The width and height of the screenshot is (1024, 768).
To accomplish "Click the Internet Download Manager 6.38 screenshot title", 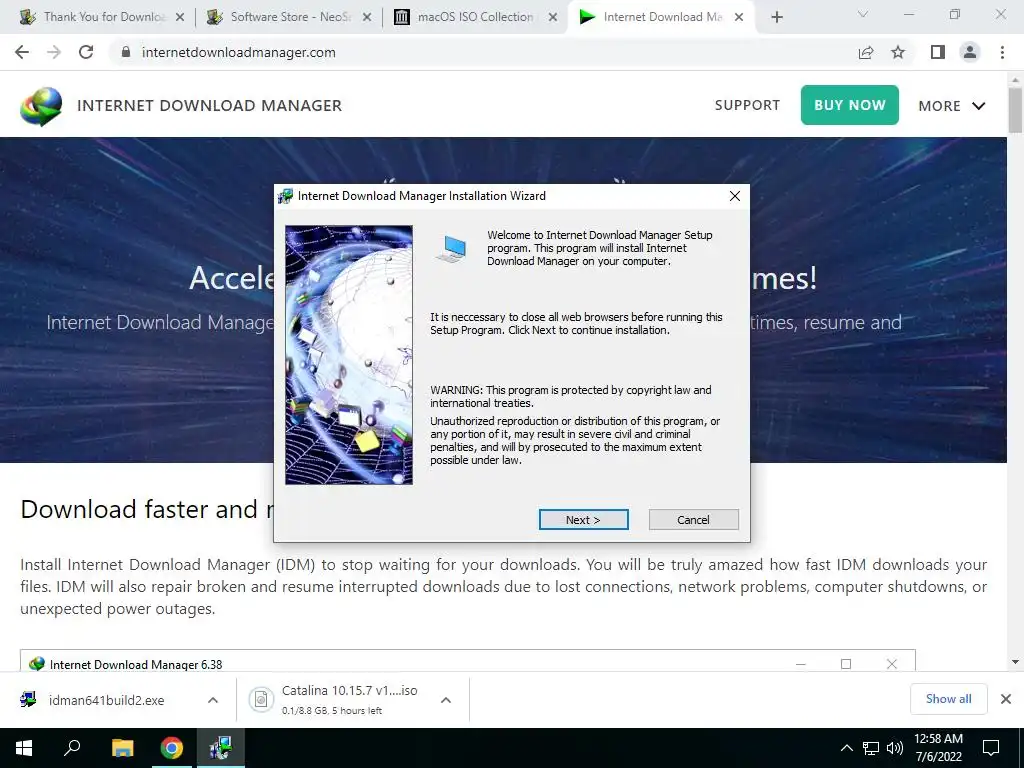I will pyautogui.click(x=136, y=665).
